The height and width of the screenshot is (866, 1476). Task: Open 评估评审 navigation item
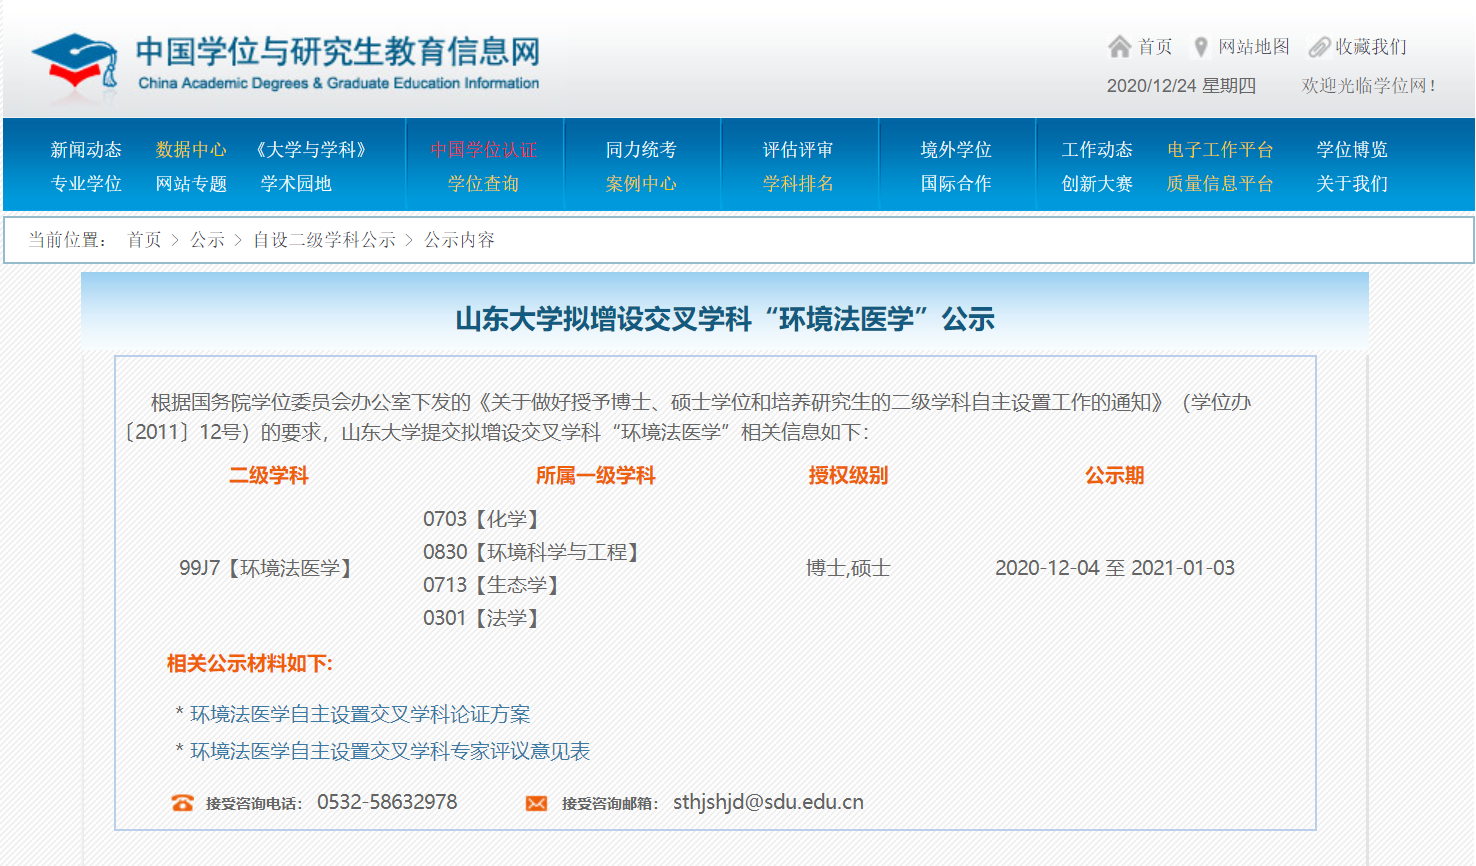pyautogui.click(x=798, y=150)
